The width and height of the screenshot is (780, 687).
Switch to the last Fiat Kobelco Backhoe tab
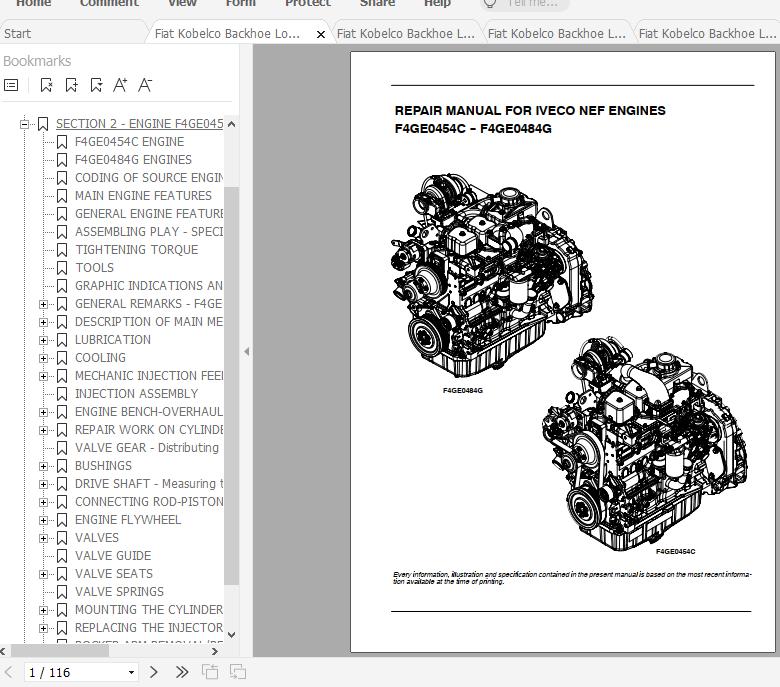pos(707,34)
